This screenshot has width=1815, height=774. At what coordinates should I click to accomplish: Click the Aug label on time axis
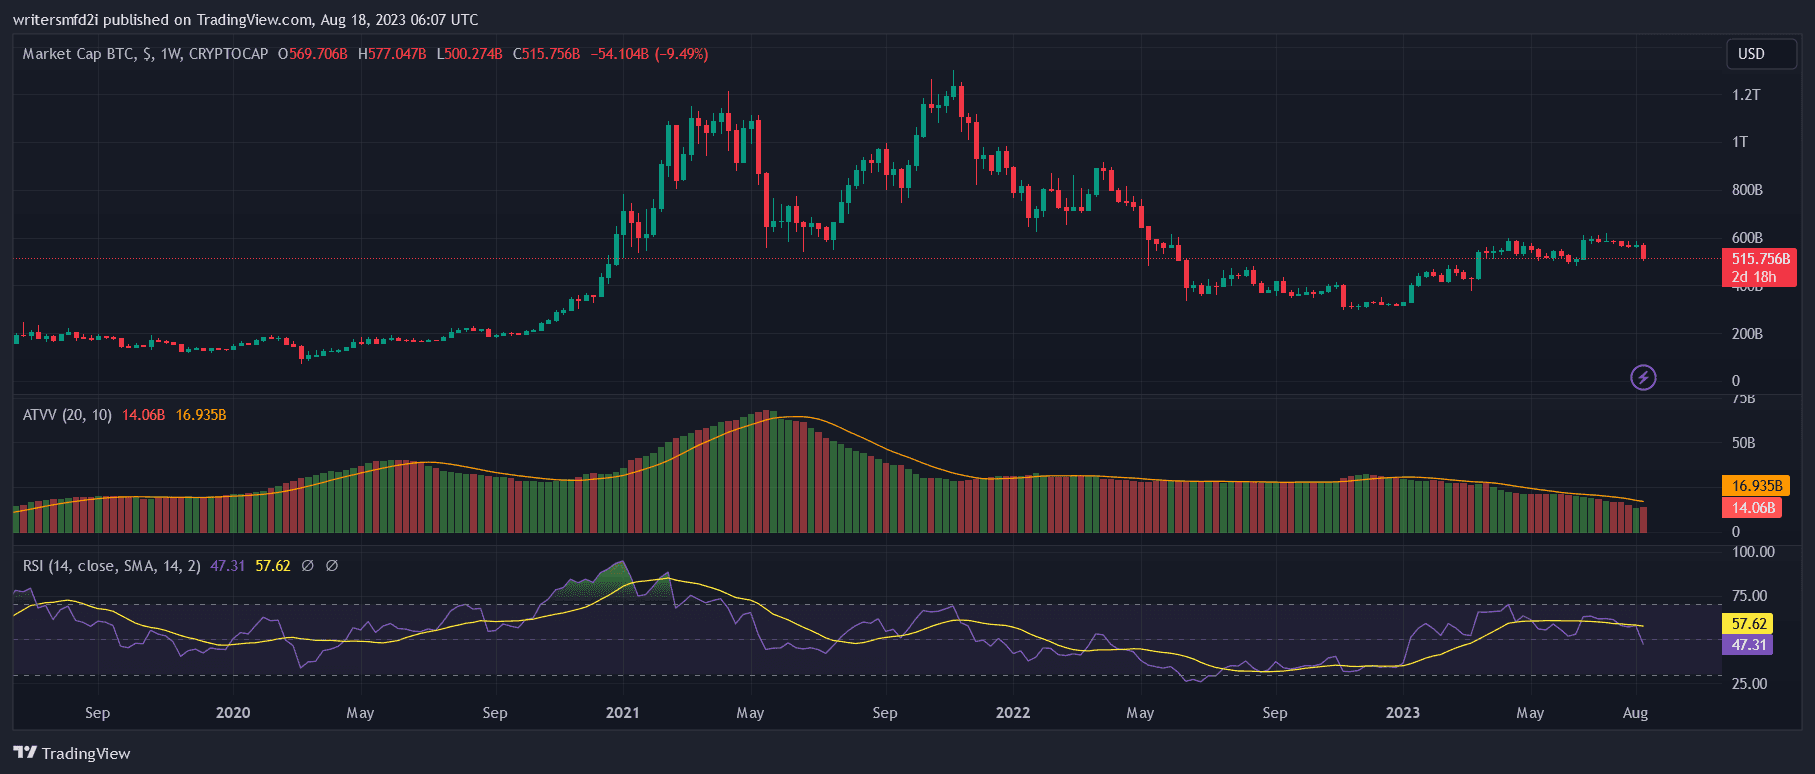tap(1635, 713)
